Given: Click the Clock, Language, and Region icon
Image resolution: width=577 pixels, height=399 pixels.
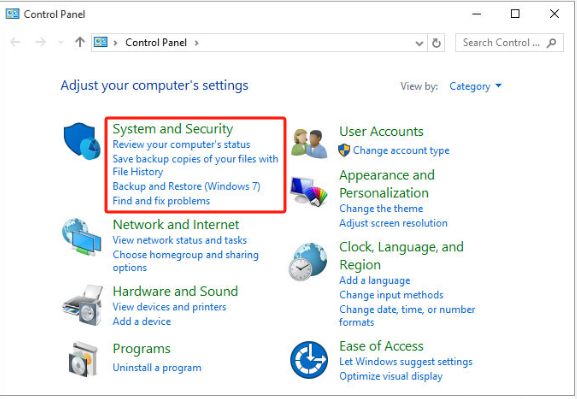Looking at the screenshot, I should click(x=308, y=262).
